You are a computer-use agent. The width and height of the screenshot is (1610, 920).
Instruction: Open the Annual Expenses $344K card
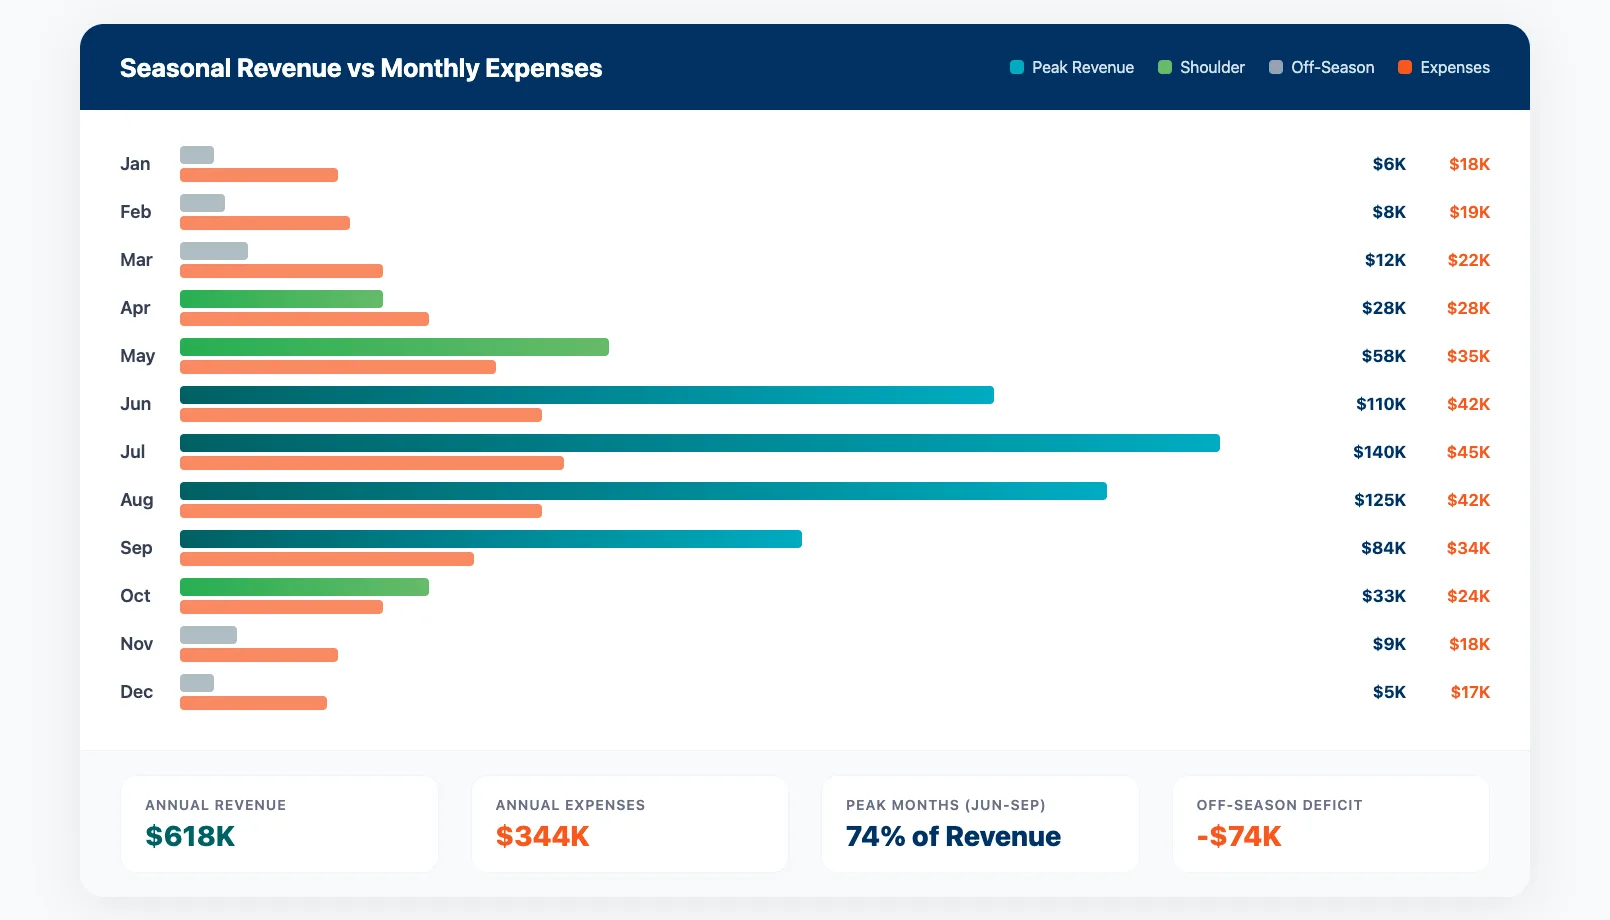point(630,824)
